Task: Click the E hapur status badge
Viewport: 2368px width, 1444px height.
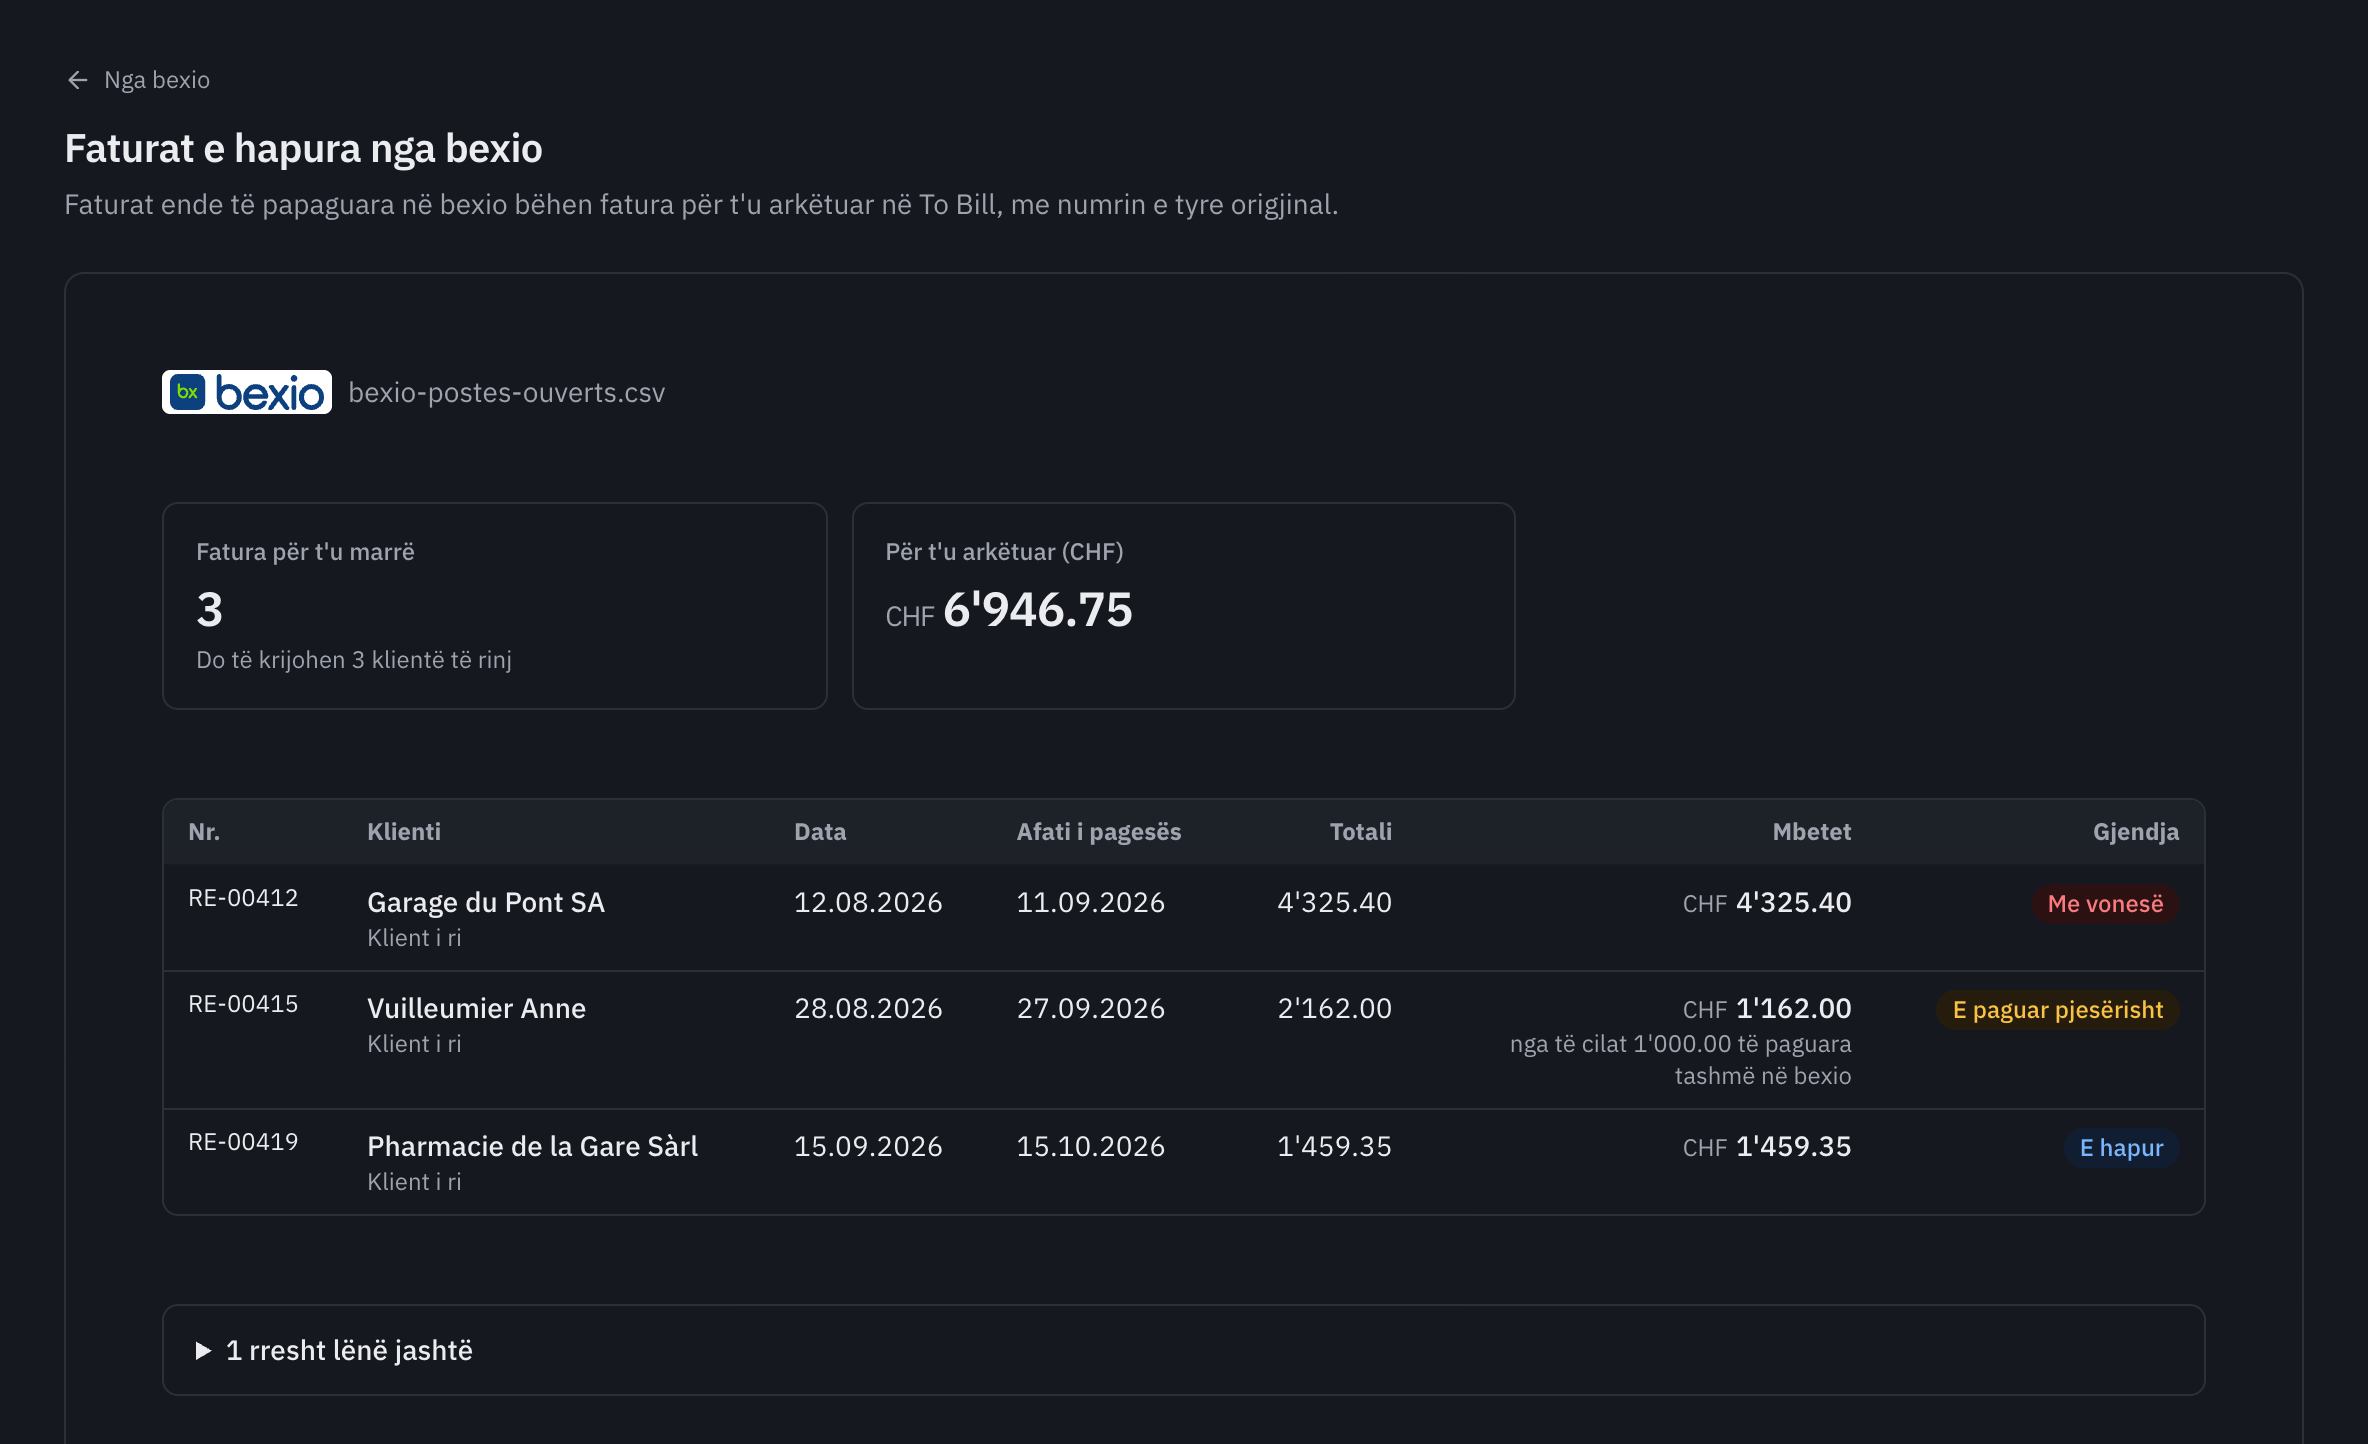Action: point(2121,1148)
